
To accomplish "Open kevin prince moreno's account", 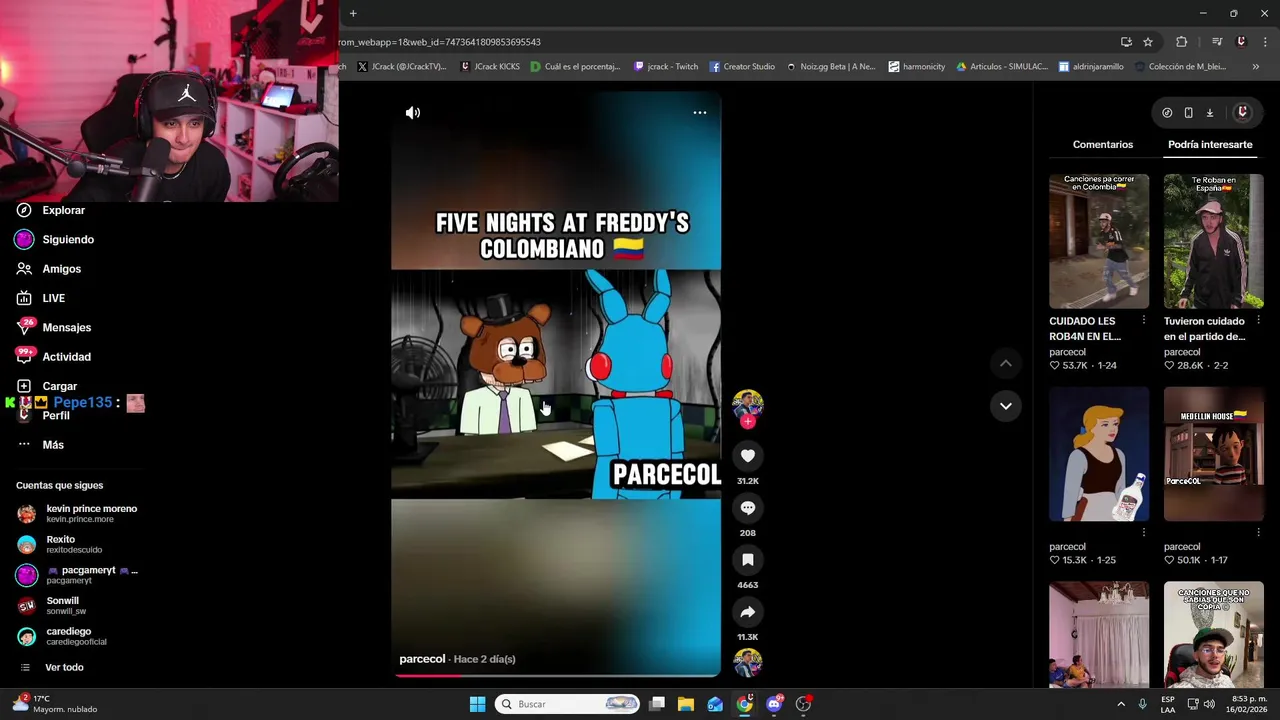I will point(78,514).
